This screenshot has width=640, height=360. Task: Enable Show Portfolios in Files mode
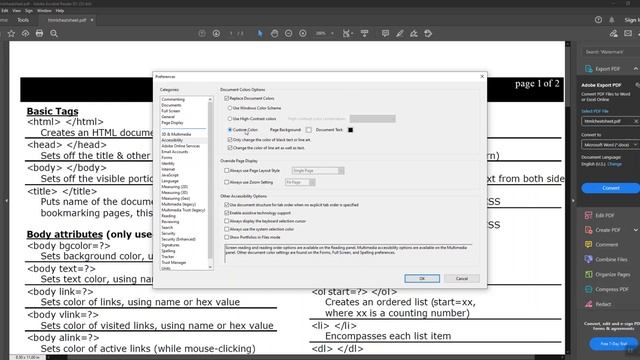[x=227, y=237]
